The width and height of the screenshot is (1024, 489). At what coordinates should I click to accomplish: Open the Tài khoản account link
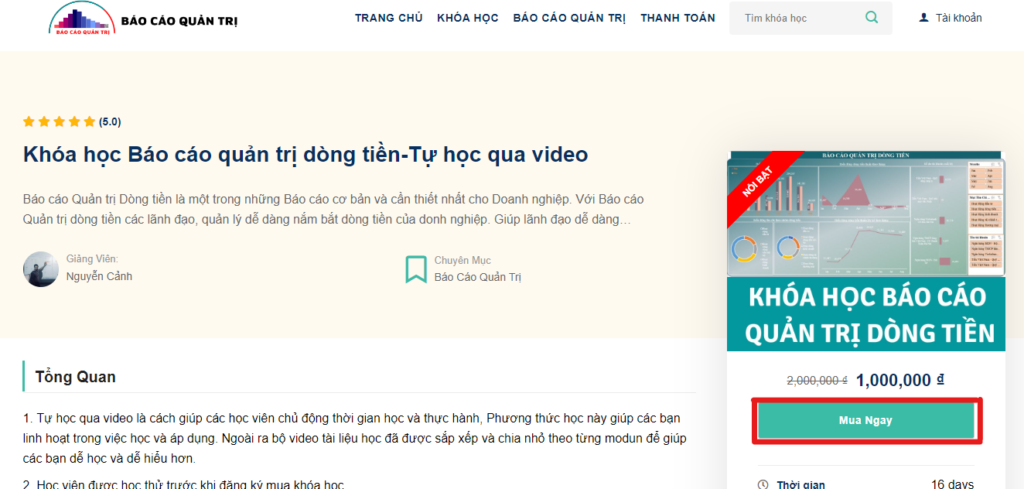(958, 18)
